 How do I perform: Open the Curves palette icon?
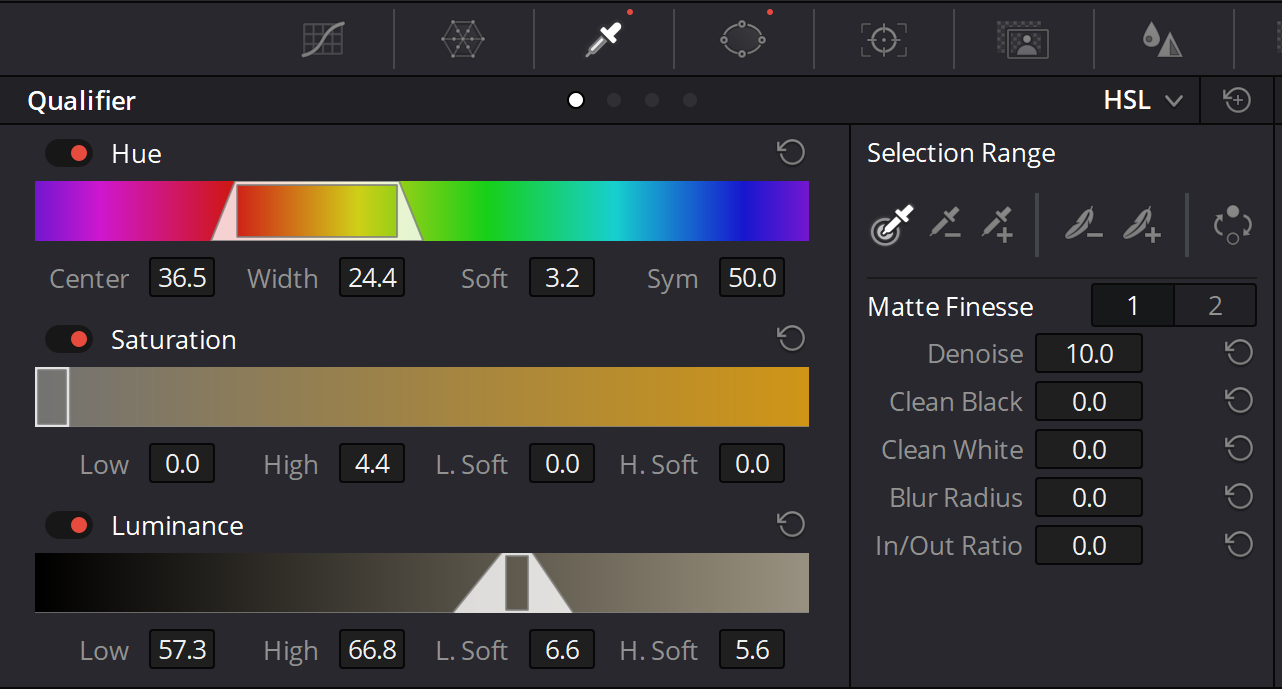[323, 39]
